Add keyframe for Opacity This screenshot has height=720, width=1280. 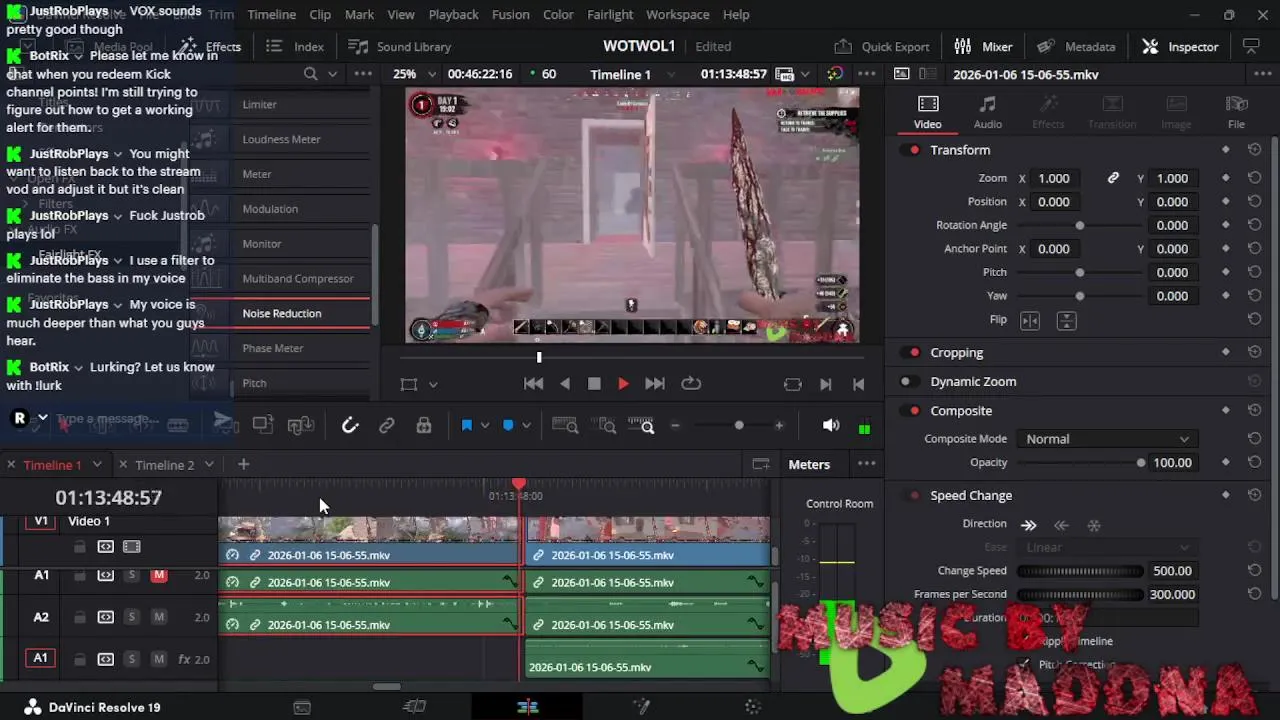click(1226, 462)
